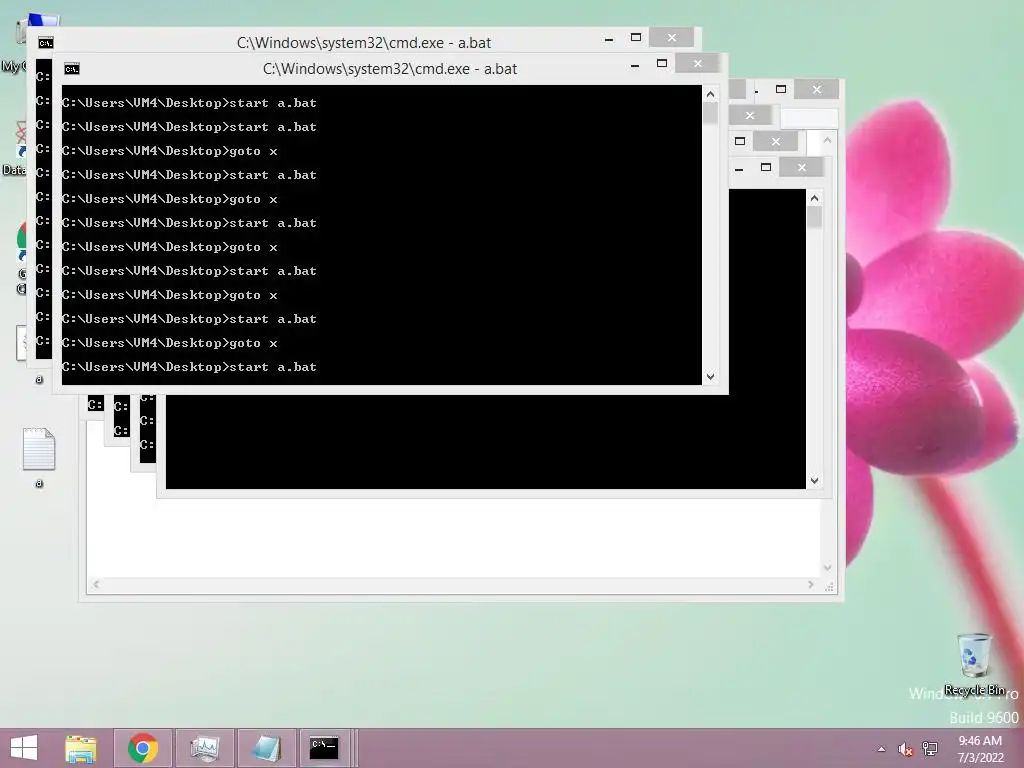The height and width of the screenshot is (768, 1024).
Task: Minimize the large empty black cmd window behind
Action: (739, 169)
